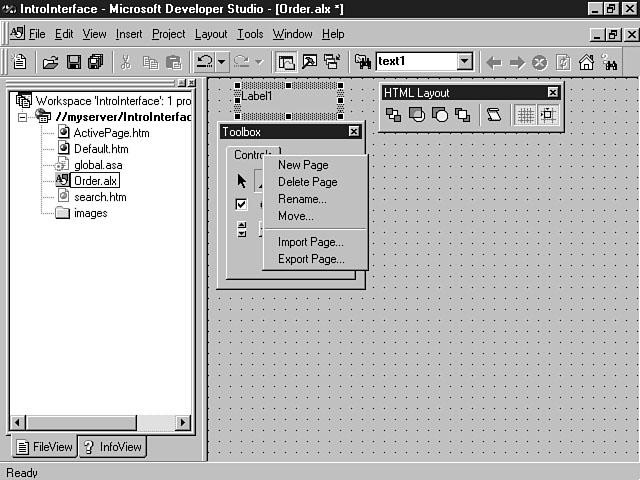640x480 pixels.
Task: Click the Bring to Front layout icon
Action: click(394, 115)
